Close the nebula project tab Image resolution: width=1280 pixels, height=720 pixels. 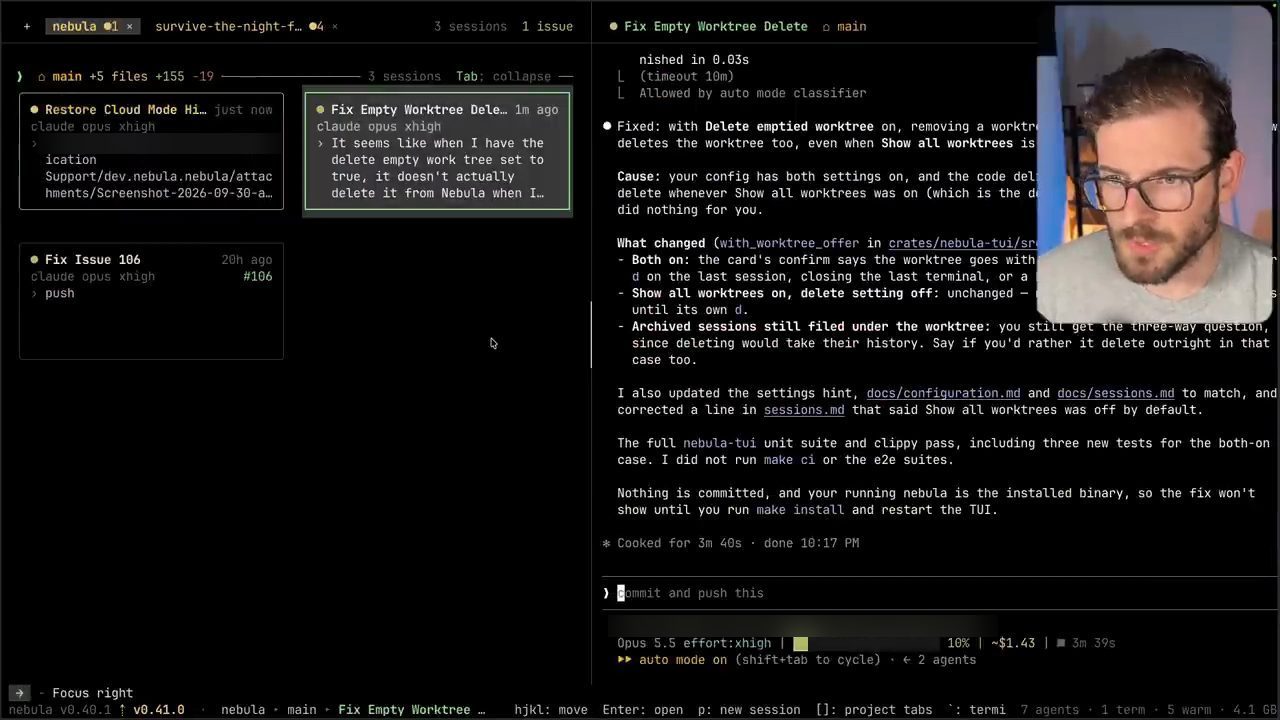click(129, 27)
